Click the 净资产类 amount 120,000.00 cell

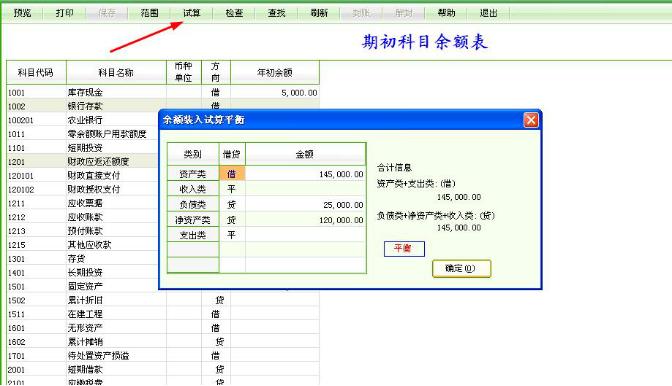[306, 220]
